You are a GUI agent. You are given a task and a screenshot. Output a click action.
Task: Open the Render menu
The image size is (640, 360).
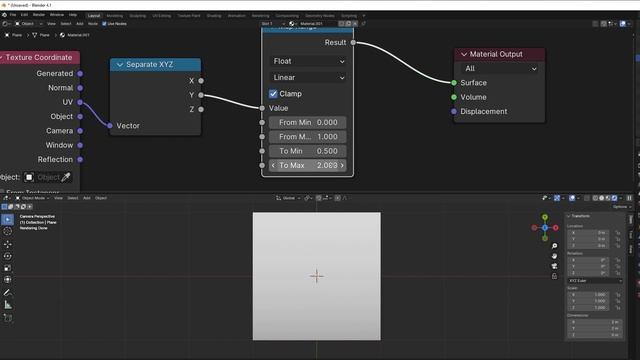(39, 15)
